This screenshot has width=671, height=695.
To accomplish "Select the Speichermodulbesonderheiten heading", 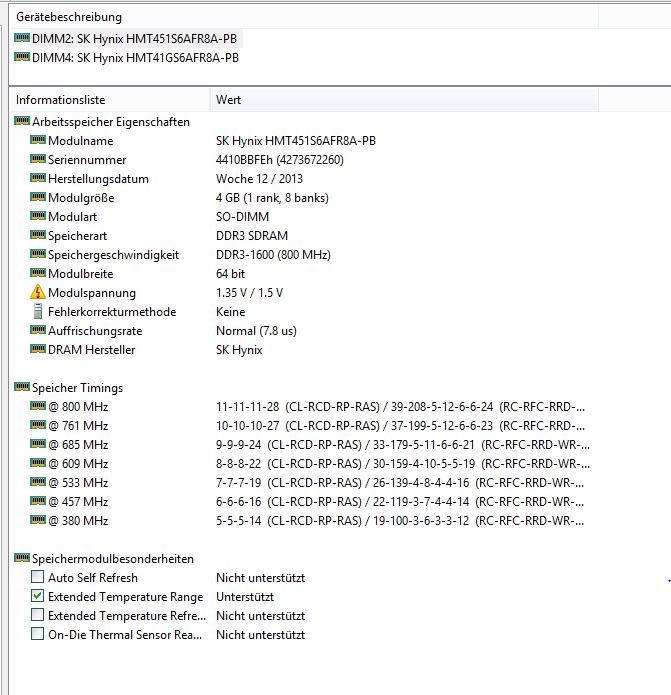I will pyautogui.click(x=113, y=559).
